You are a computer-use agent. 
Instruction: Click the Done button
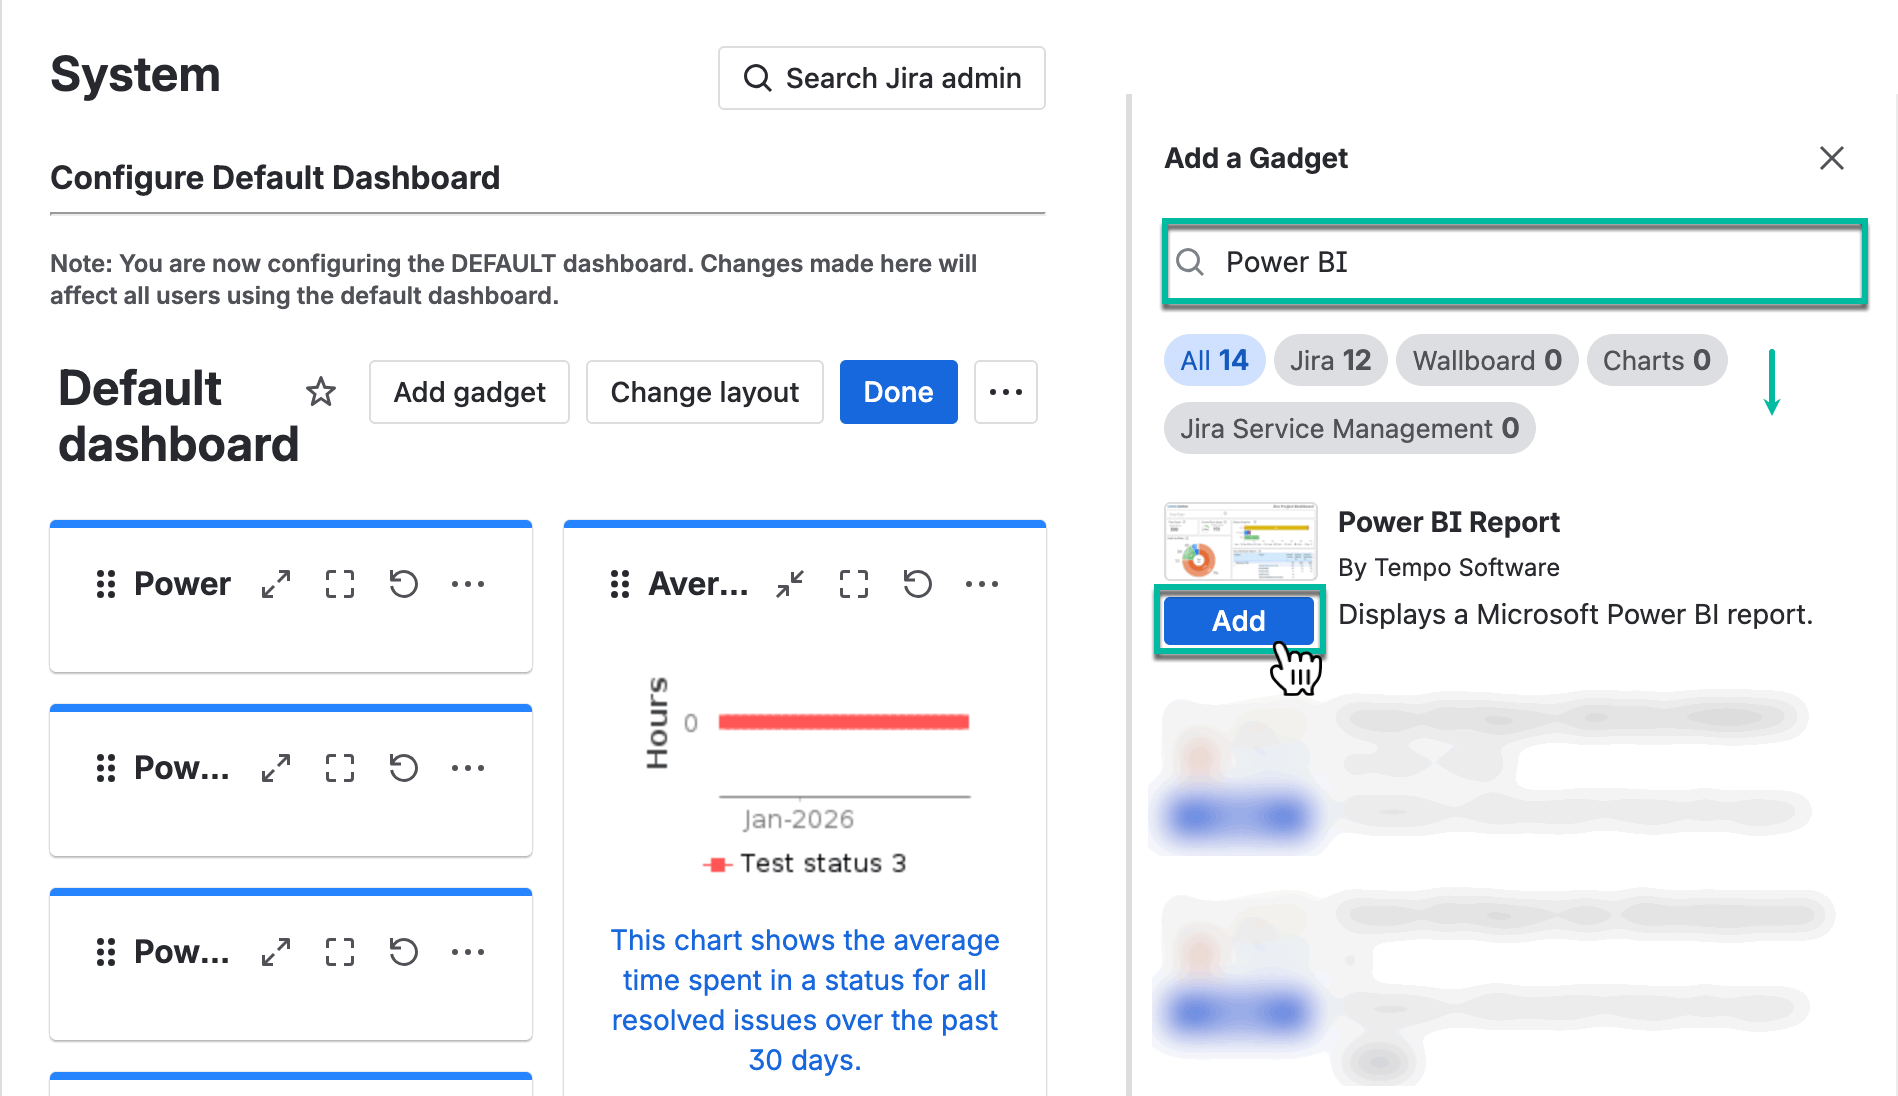(898, 392)
